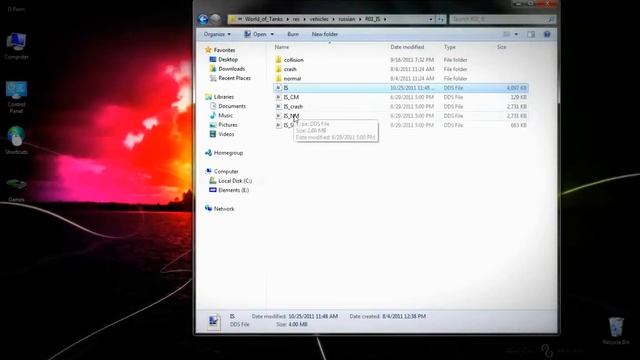This screenshot has width=640, height=360.
Task: Click the crash folder icon
Action: coord(278,69)
